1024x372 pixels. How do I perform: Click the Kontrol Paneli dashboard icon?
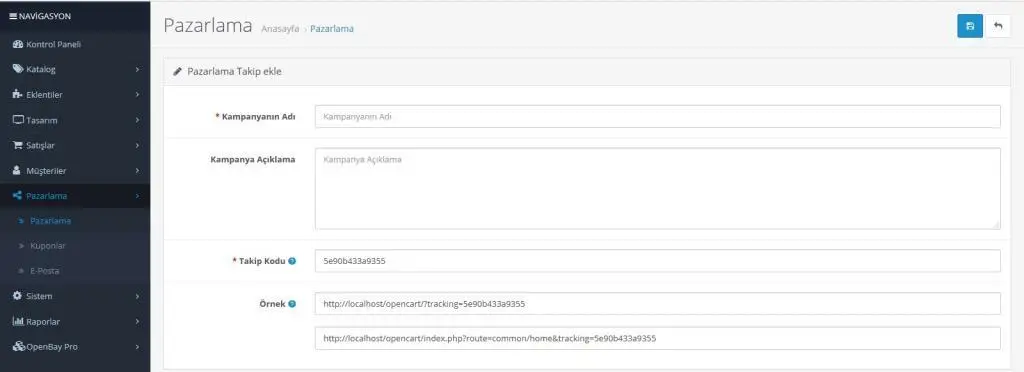tap(18, 44)
